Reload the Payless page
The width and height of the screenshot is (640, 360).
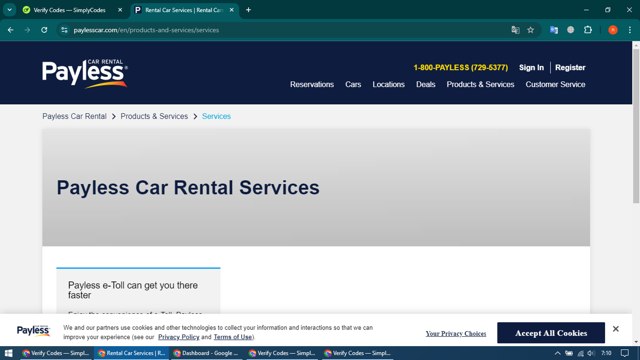[44, 30]
